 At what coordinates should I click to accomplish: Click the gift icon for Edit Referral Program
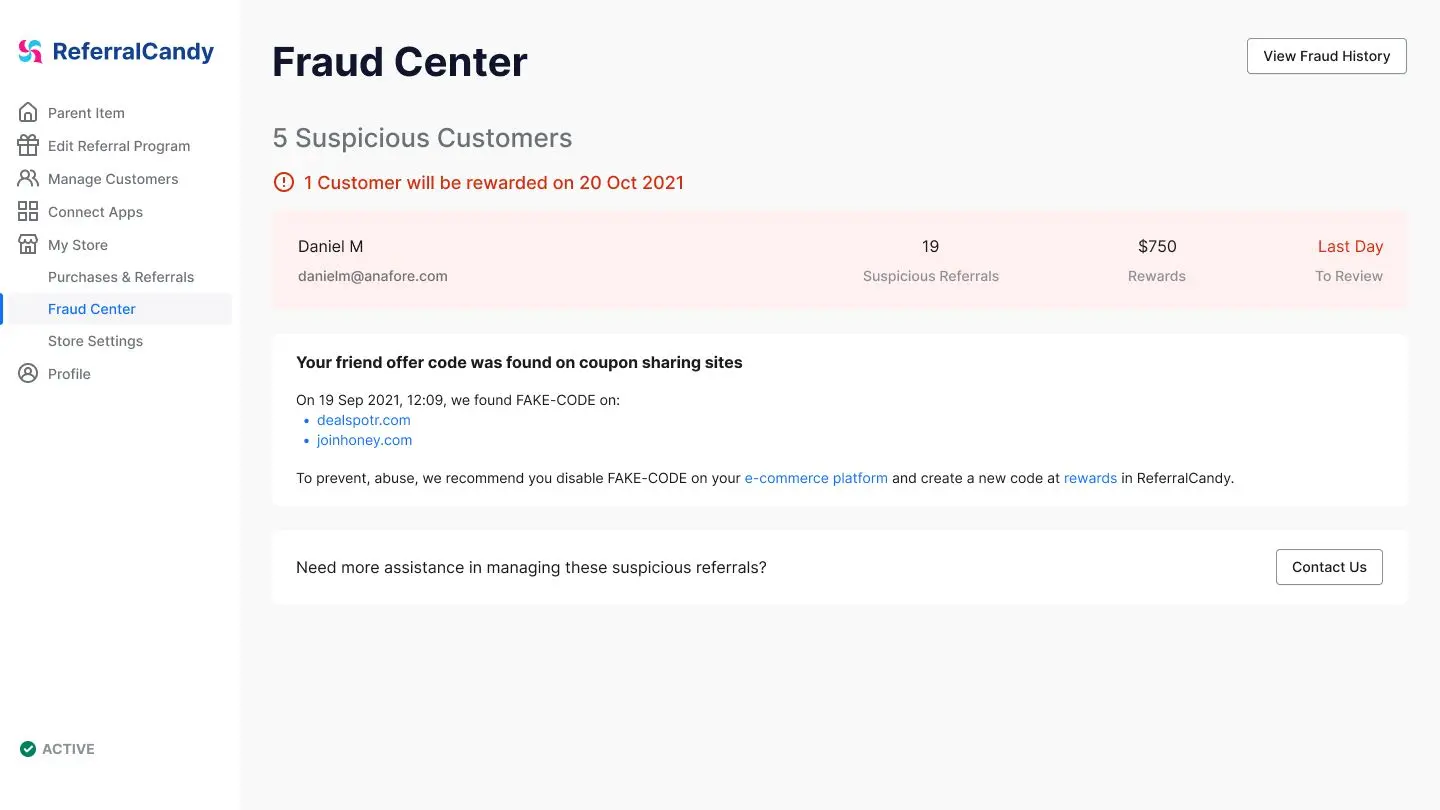coord(28,145)
